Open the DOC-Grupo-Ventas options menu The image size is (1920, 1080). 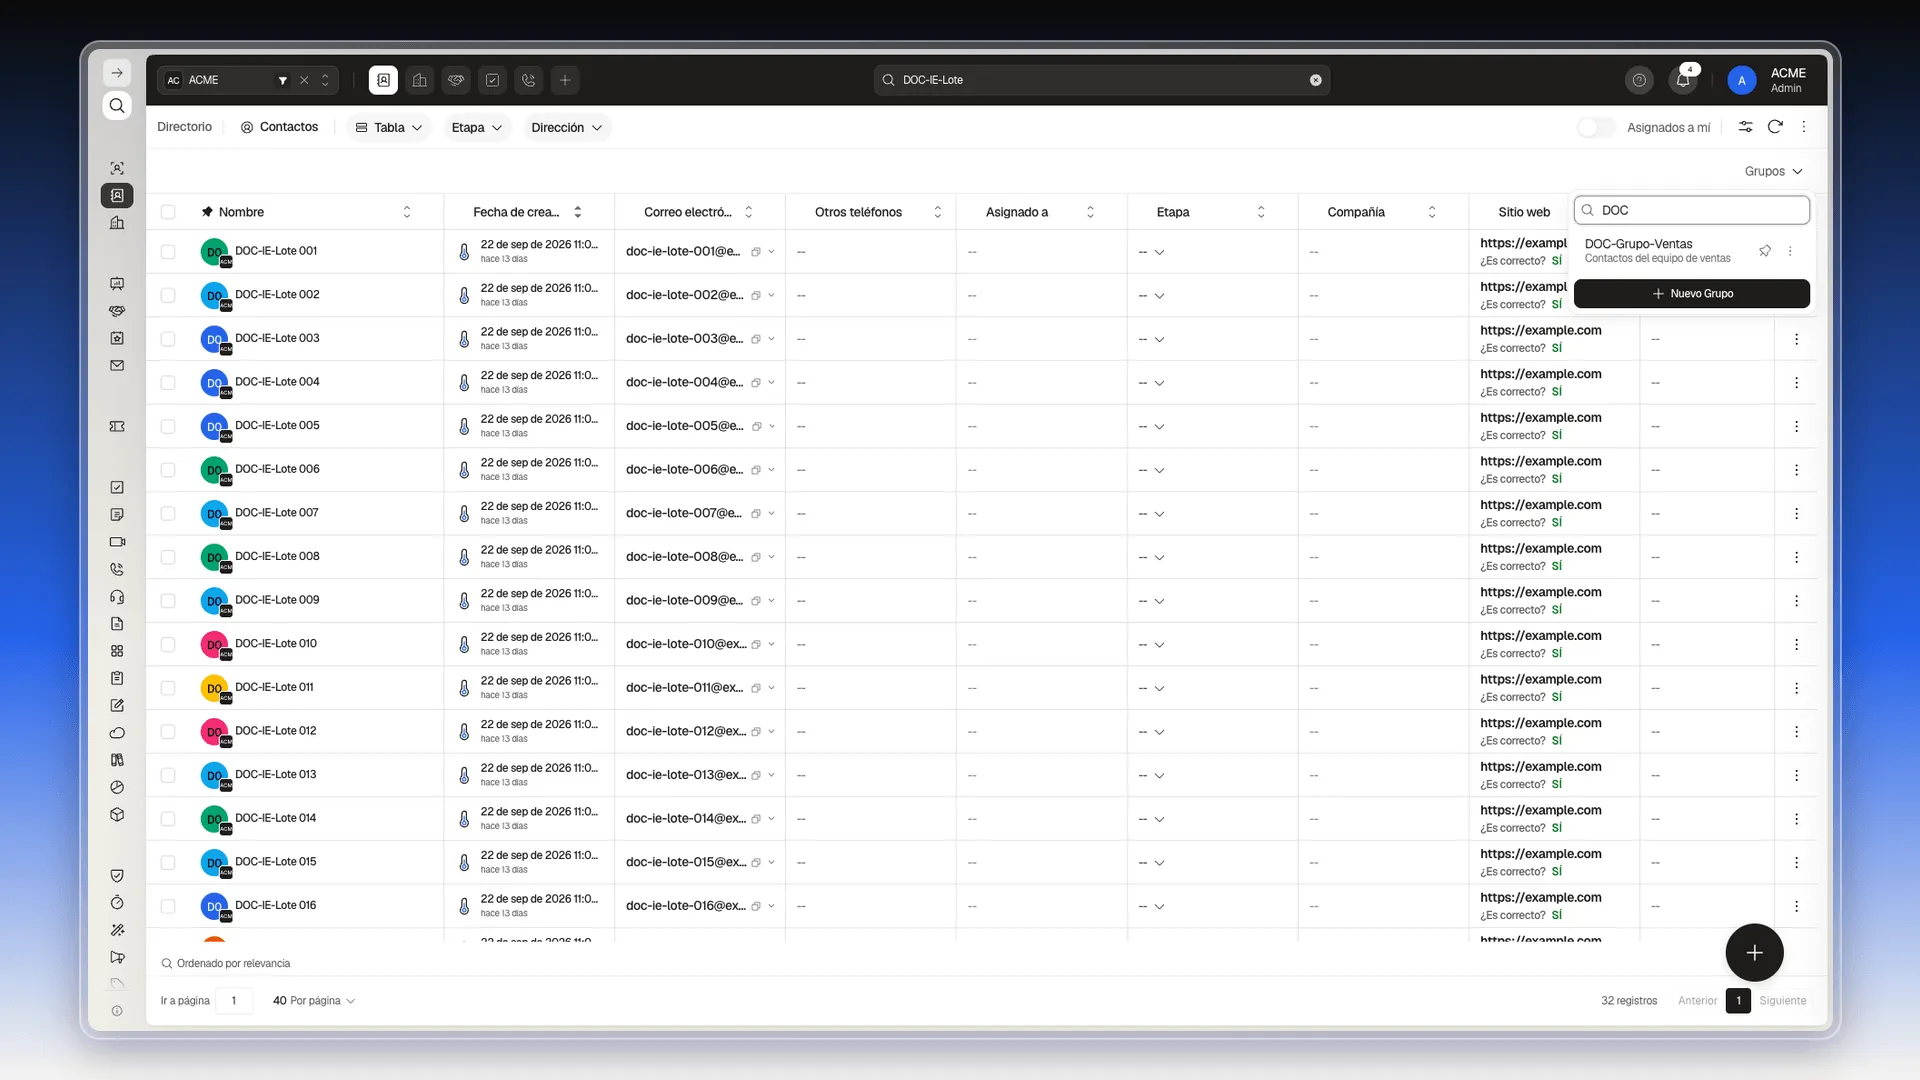[x=1790, y=251]
